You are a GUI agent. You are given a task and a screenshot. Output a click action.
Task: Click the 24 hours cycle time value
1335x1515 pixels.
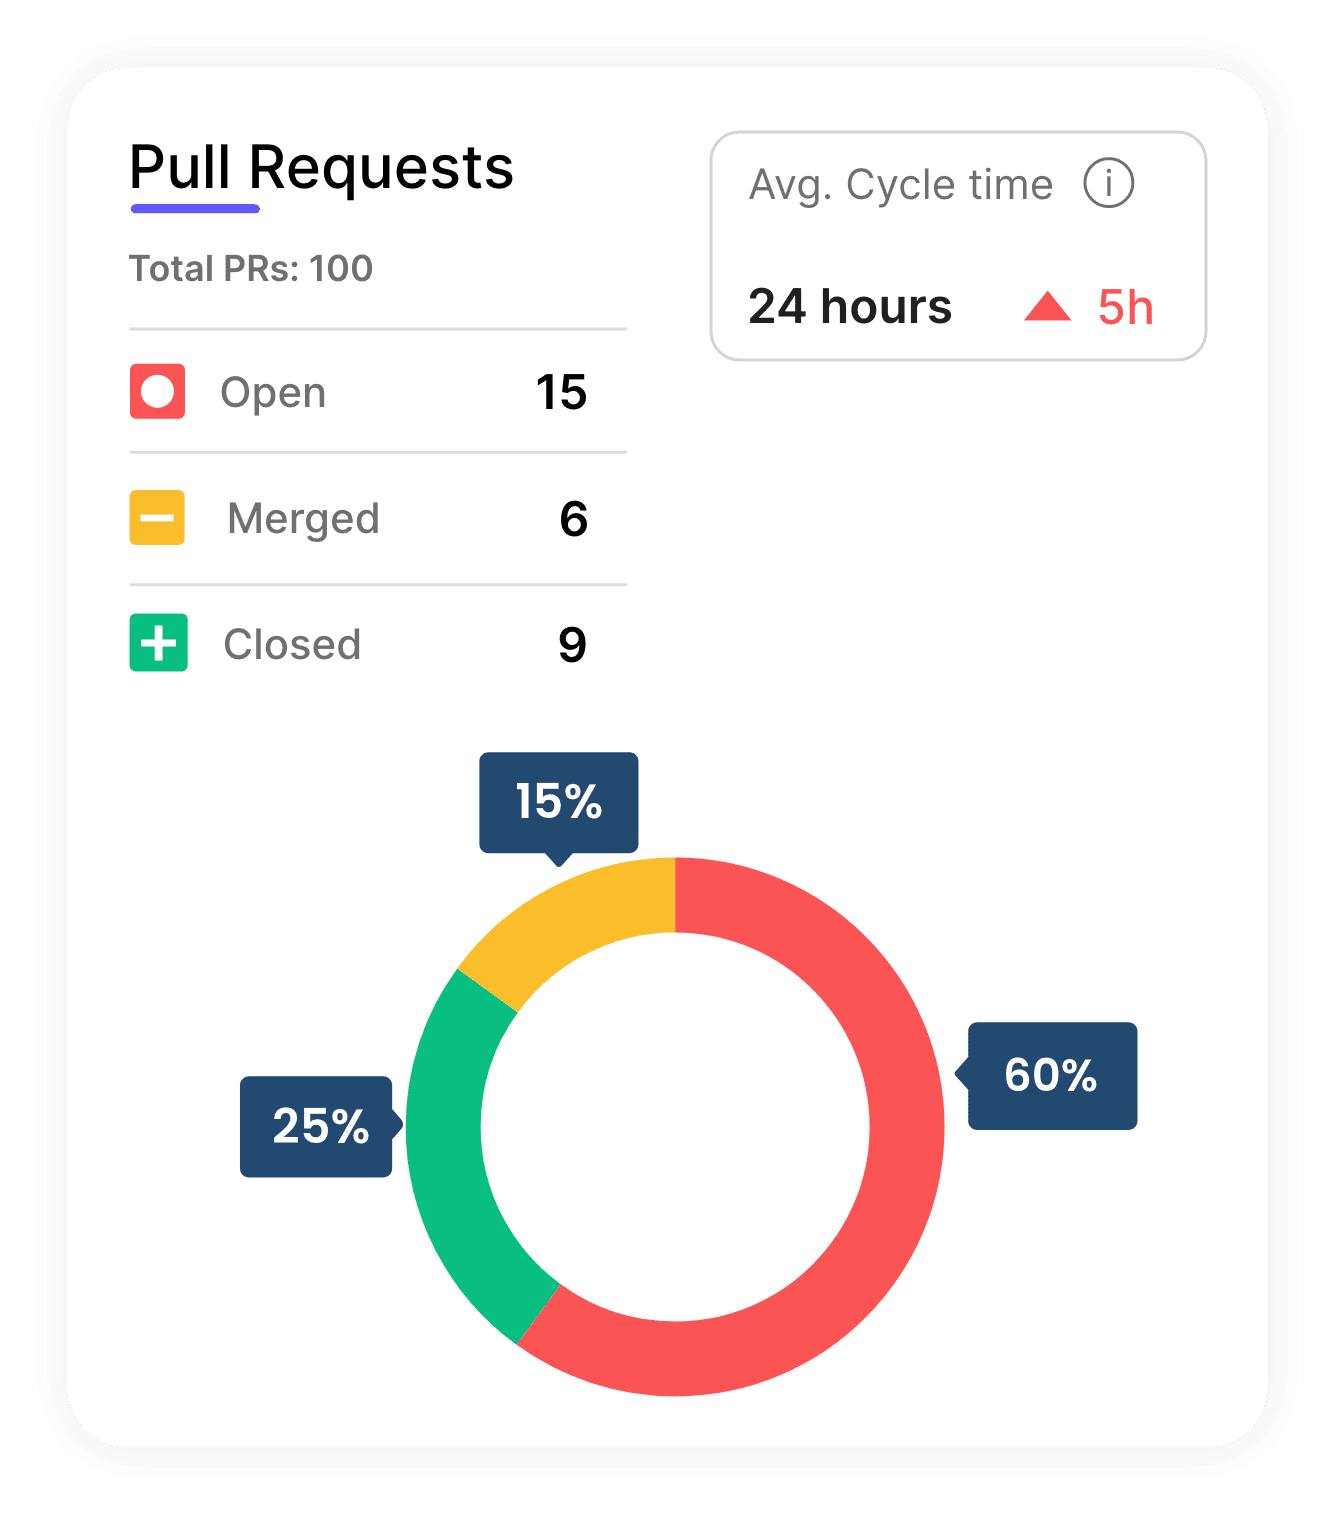850,307
